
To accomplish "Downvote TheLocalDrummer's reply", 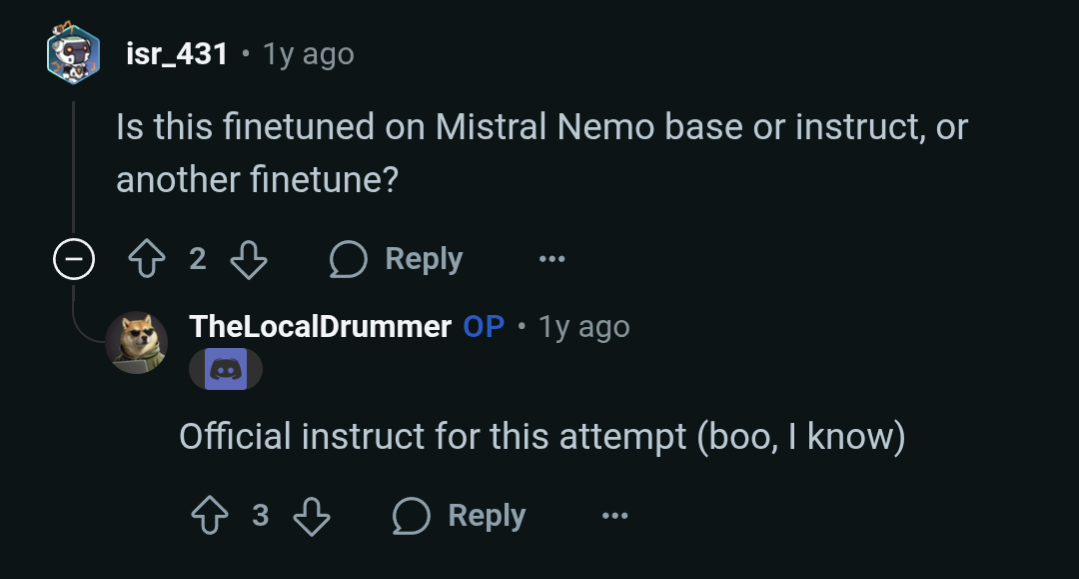I will click(311, 516).
